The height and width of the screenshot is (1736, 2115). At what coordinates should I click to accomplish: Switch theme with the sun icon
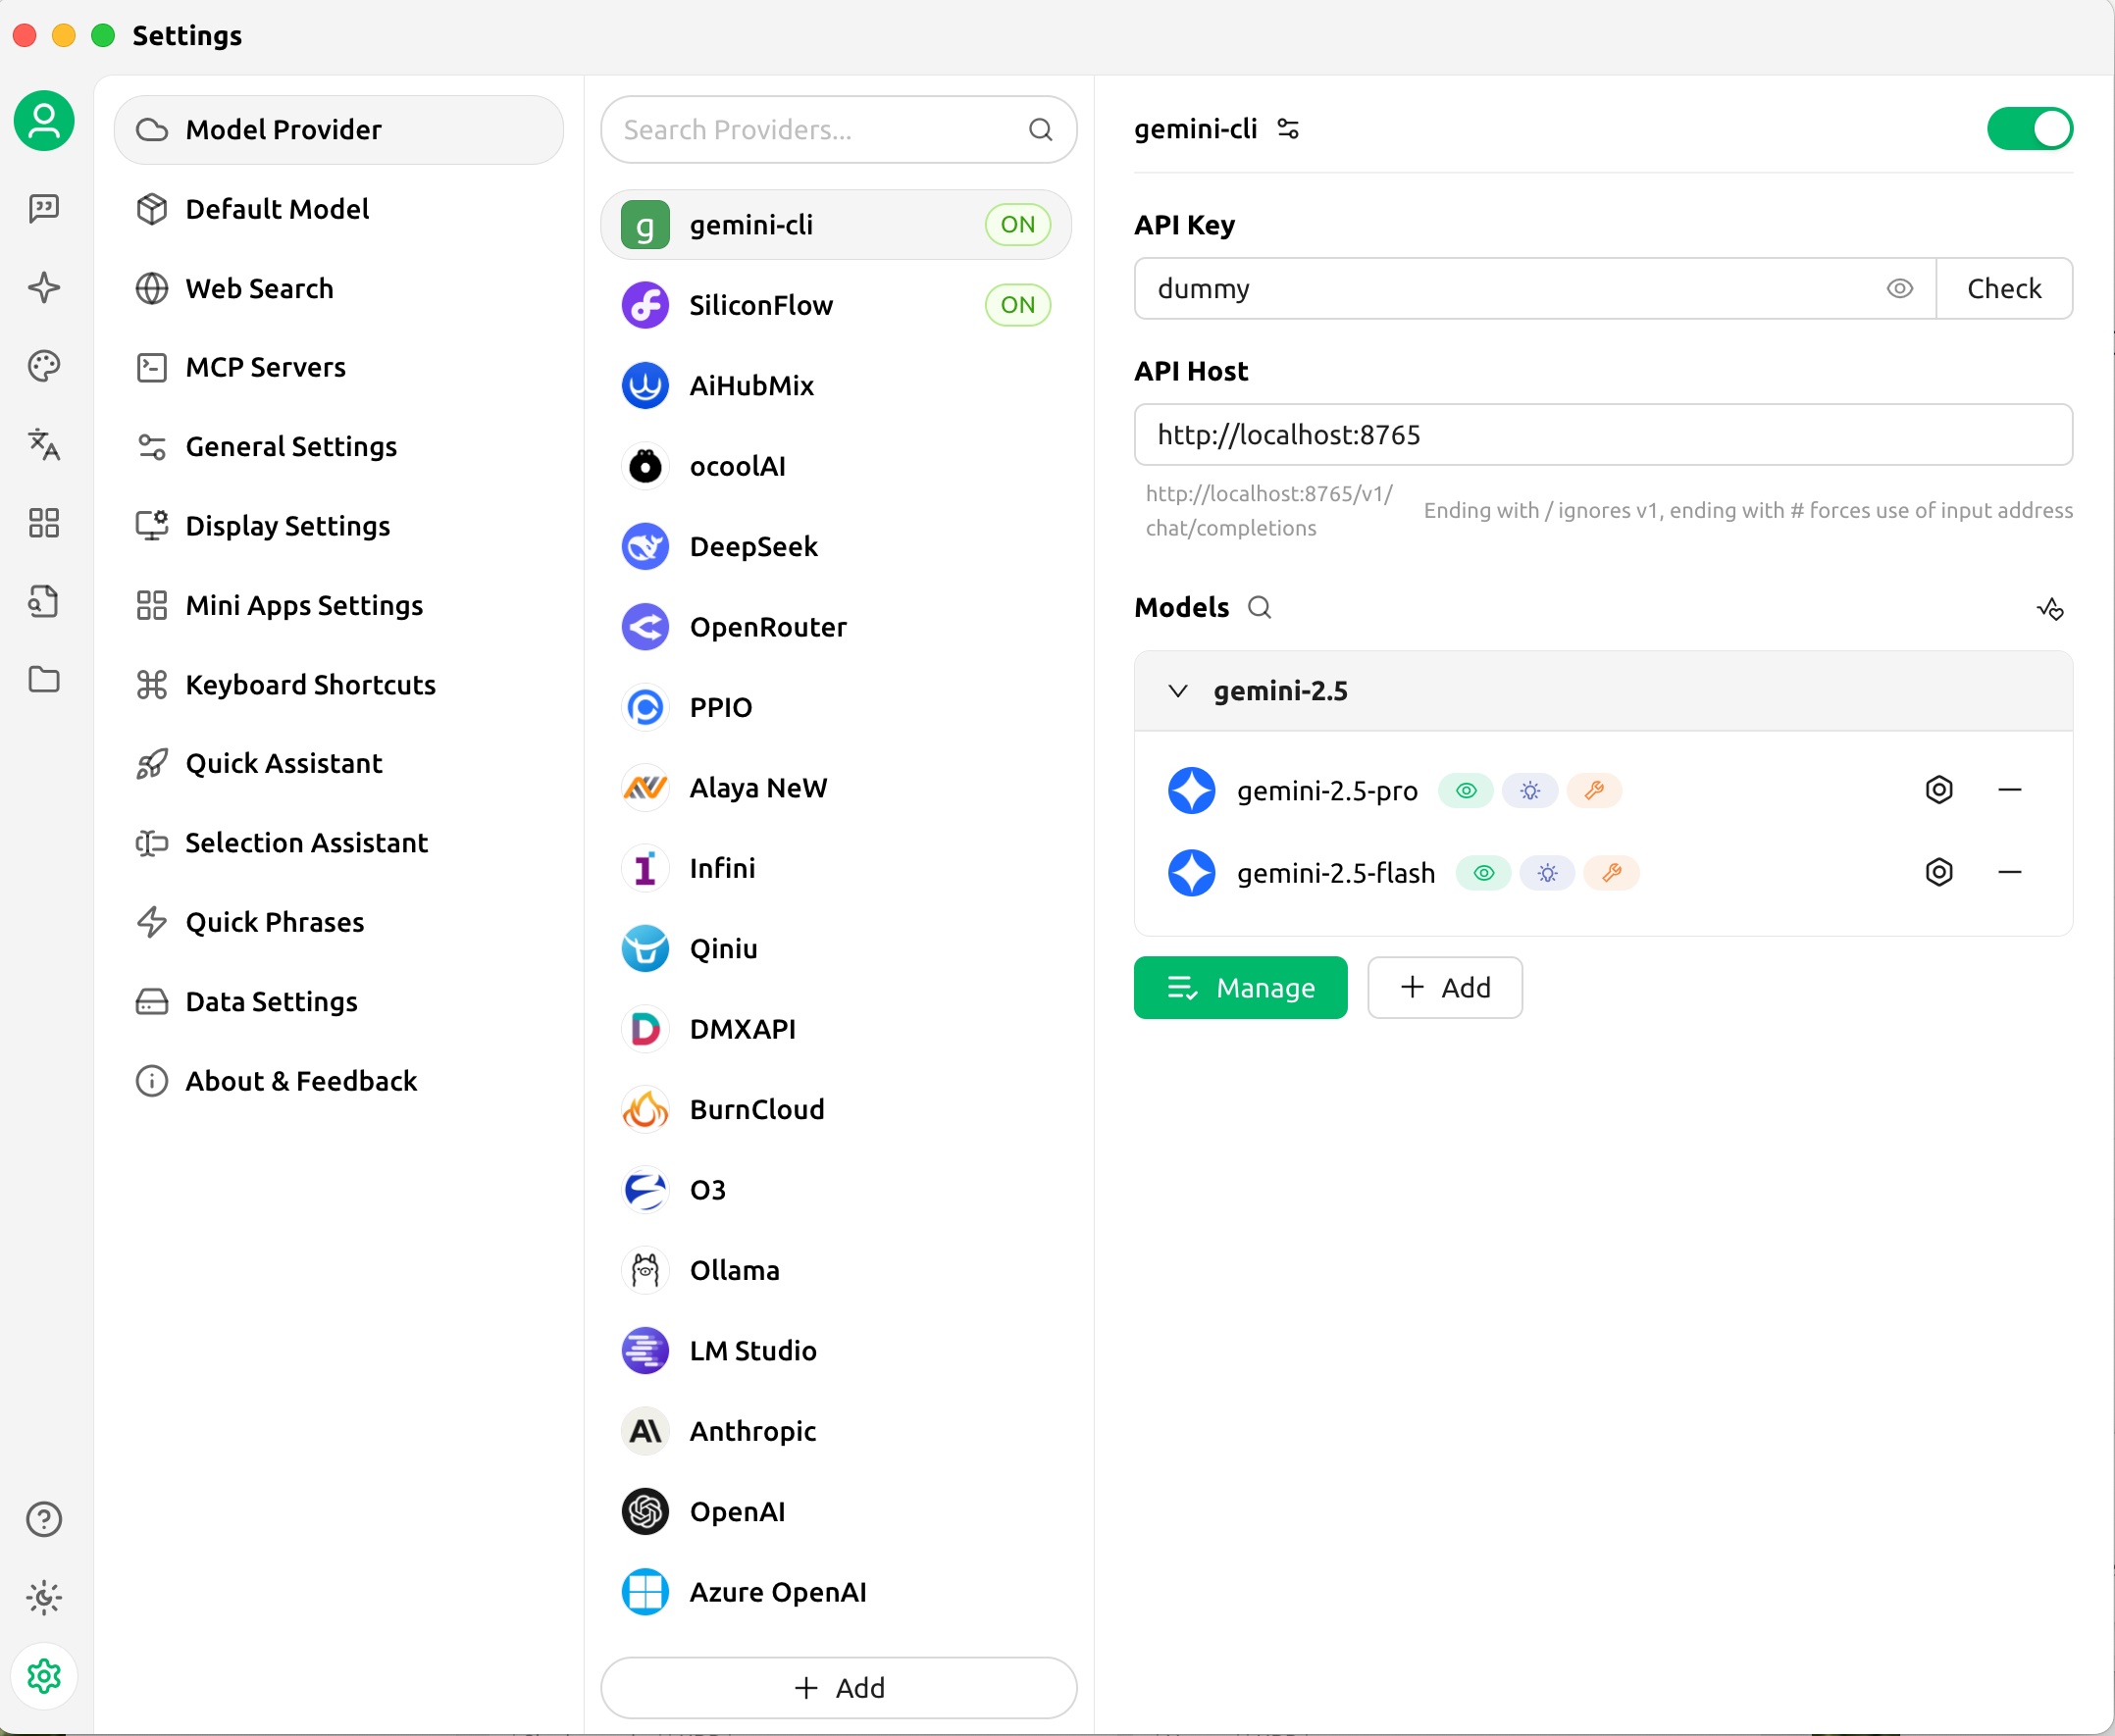pyautogui.click(x=44, y=1597)
